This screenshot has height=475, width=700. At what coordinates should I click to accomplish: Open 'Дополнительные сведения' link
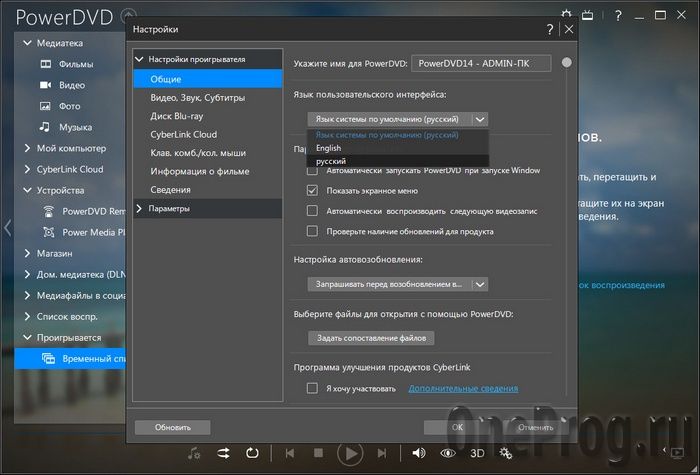[x=462, y=388]
